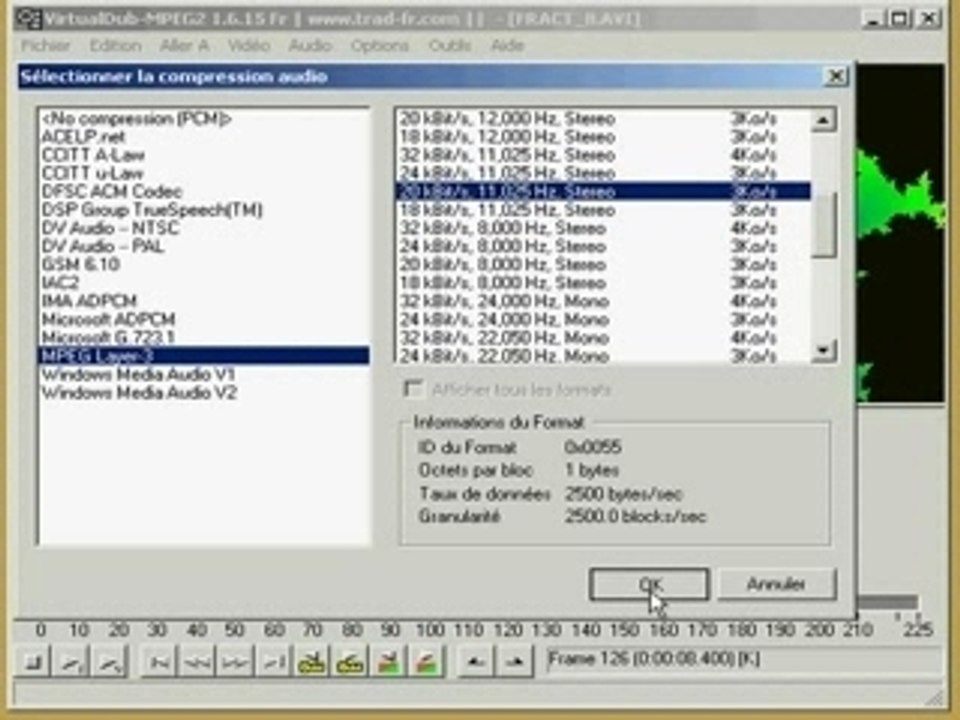960x720 pixels.
Task: Select <No compression (PCM)> codec
Action: tap(204, 119)
